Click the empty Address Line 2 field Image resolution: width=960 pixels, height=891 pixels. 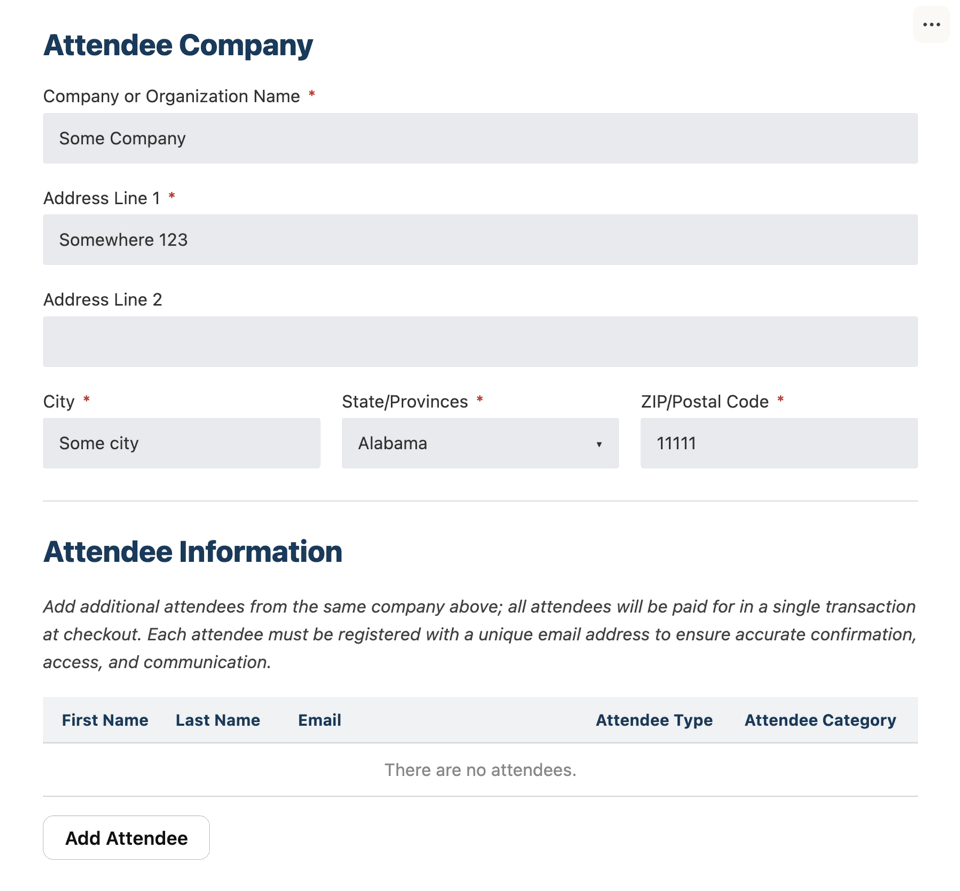click(480, 341)
